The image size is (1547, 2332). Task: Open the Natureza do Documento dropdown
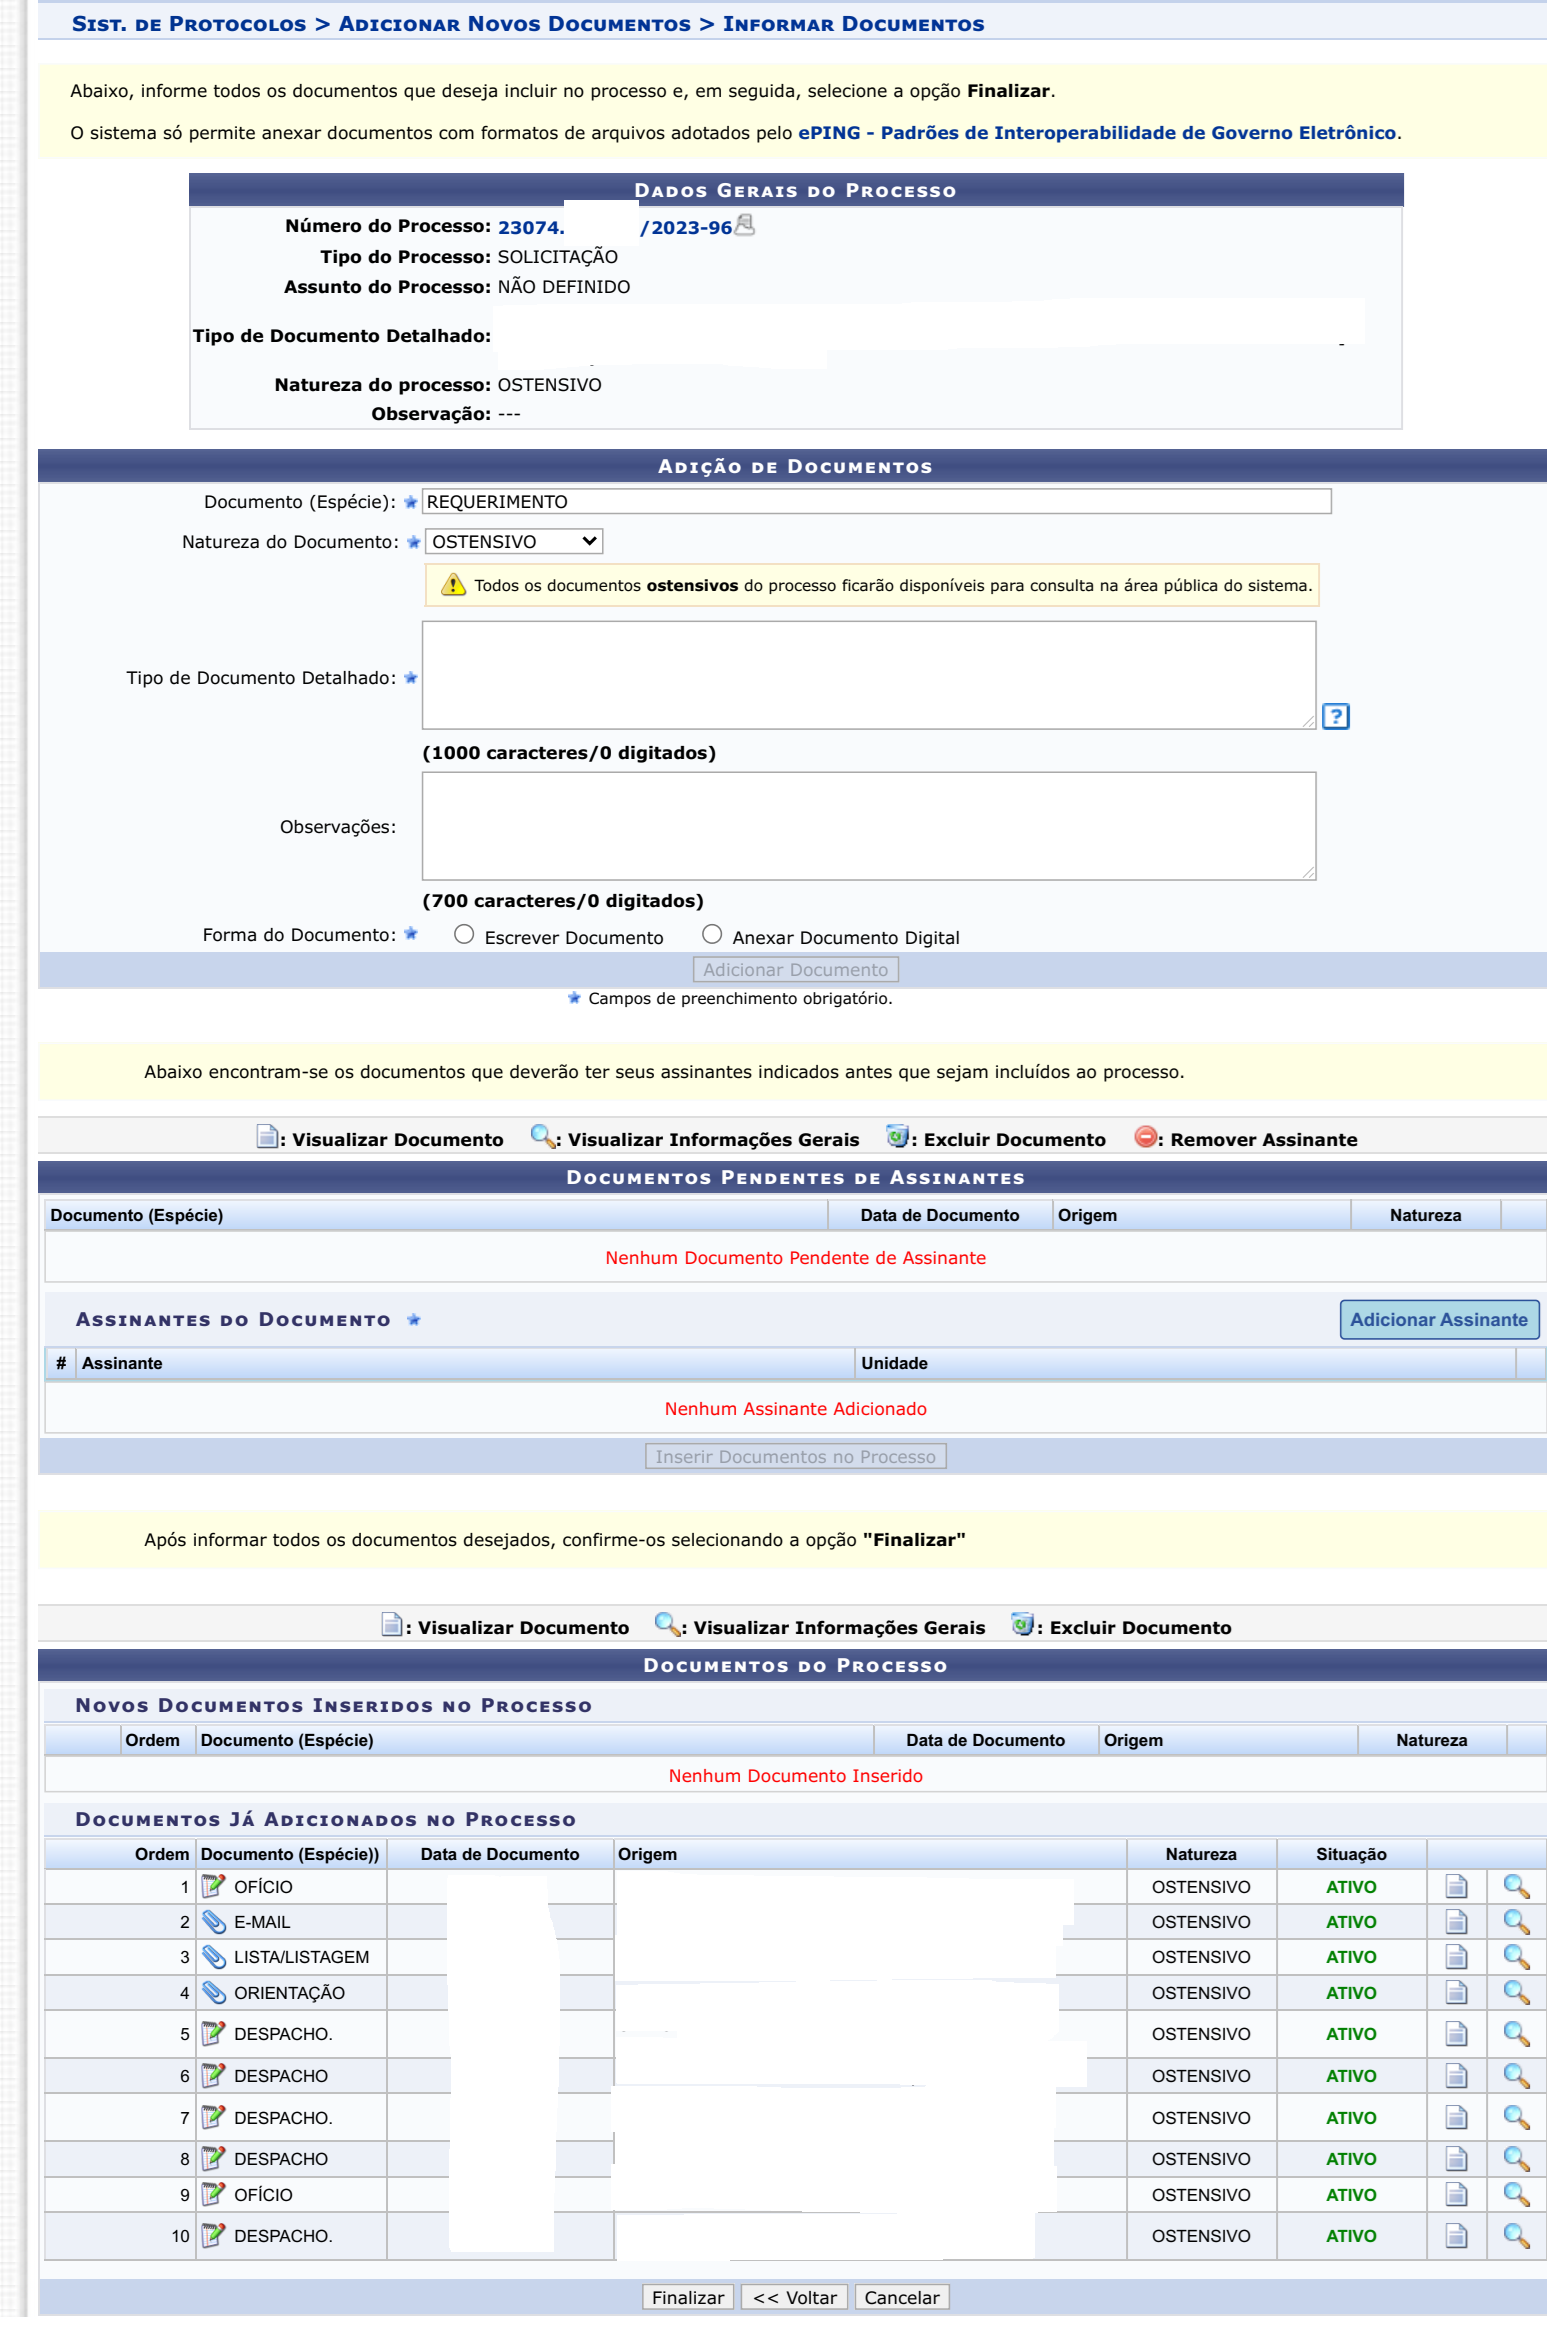tap(514, 541)
